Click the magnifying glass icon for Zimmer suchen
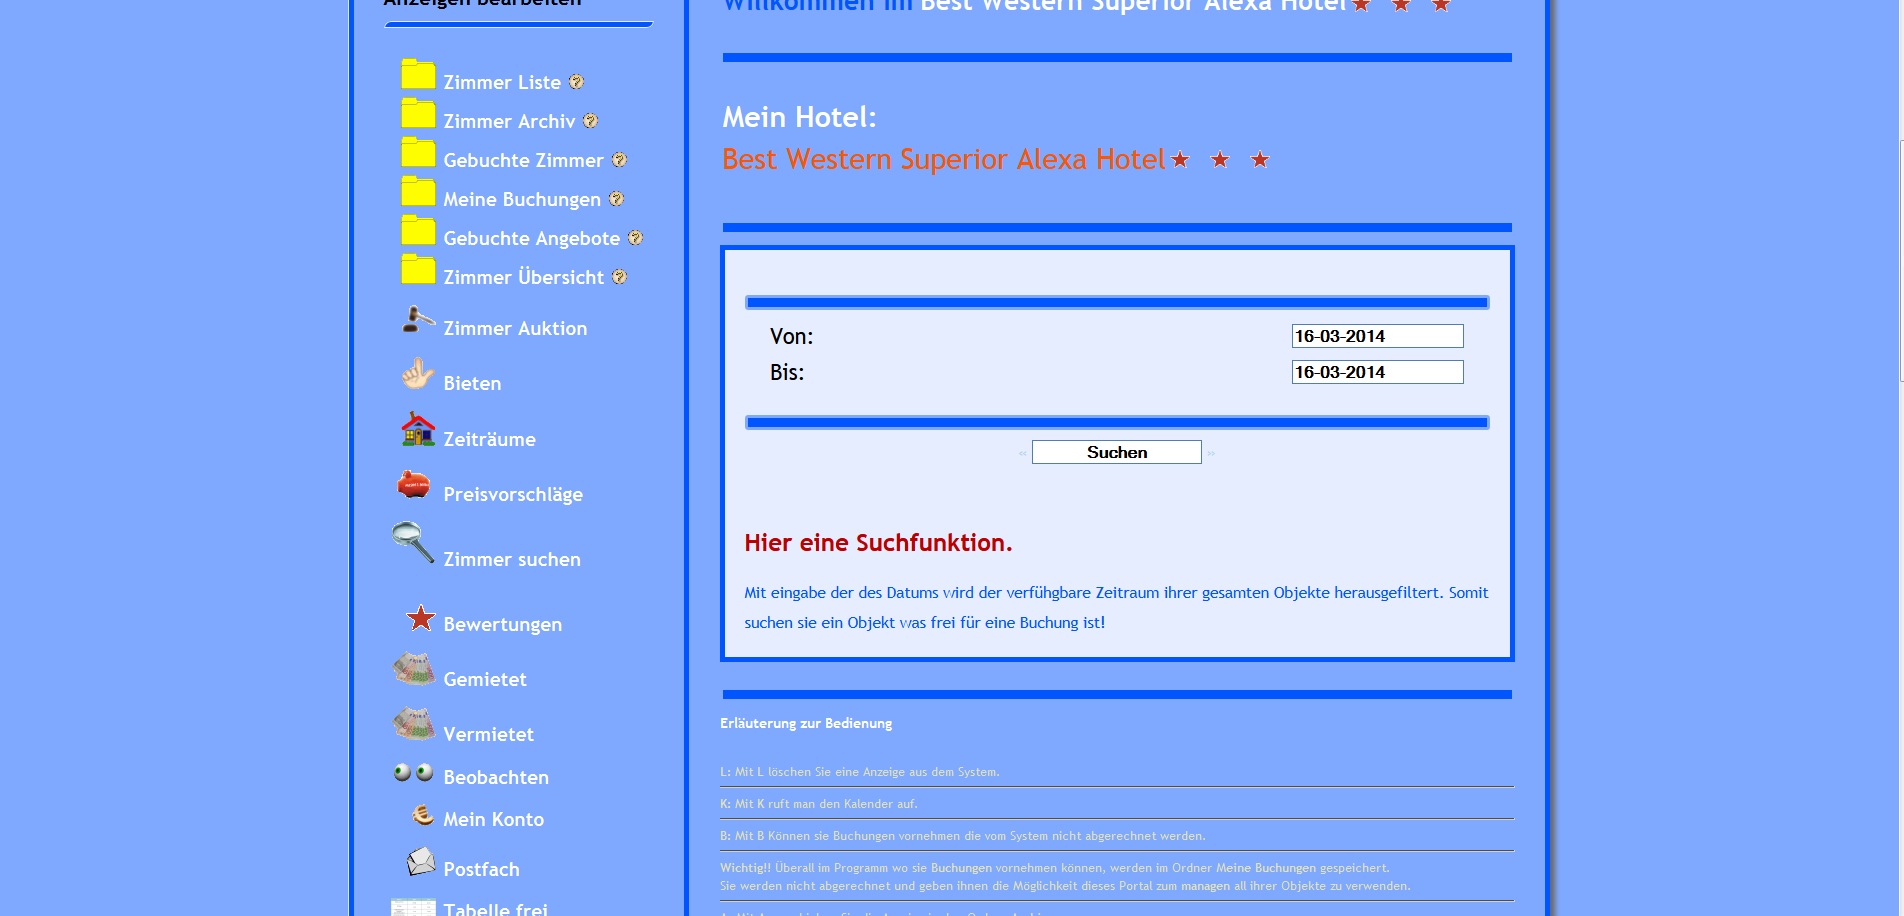 point(413,542)
